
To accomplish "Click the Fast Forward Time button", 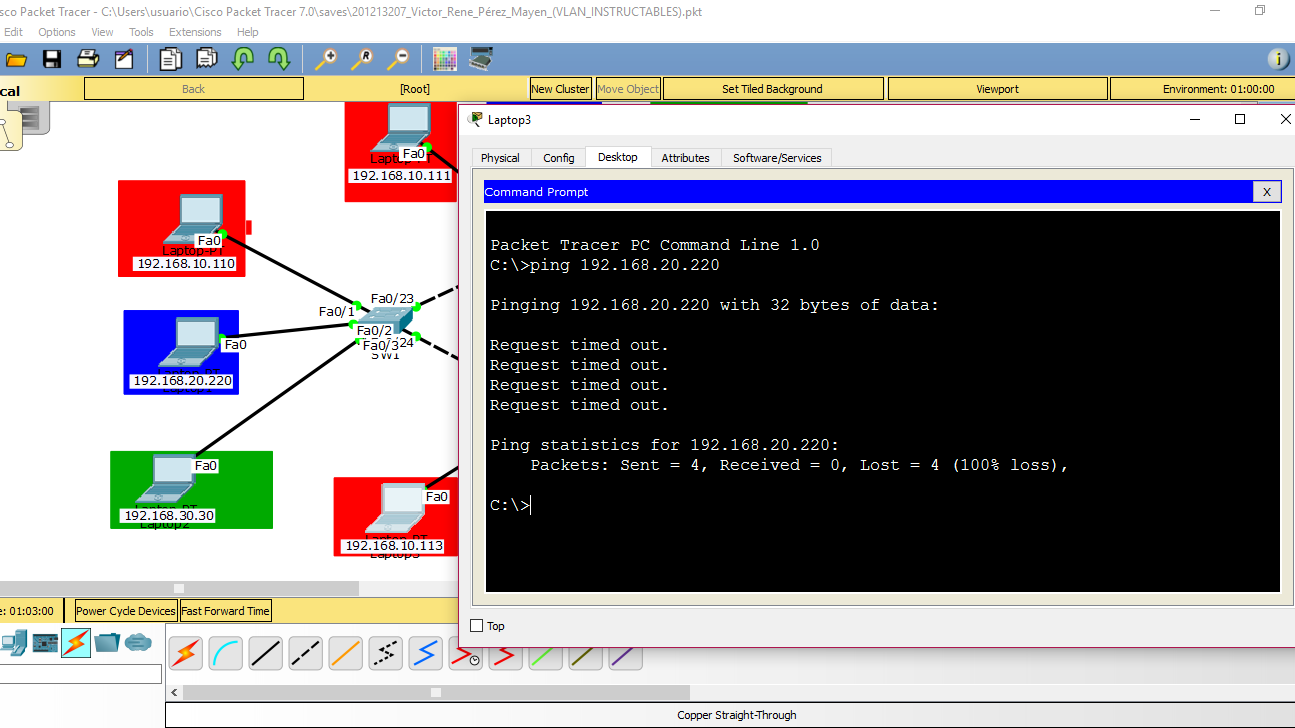I will coord(225,611).
